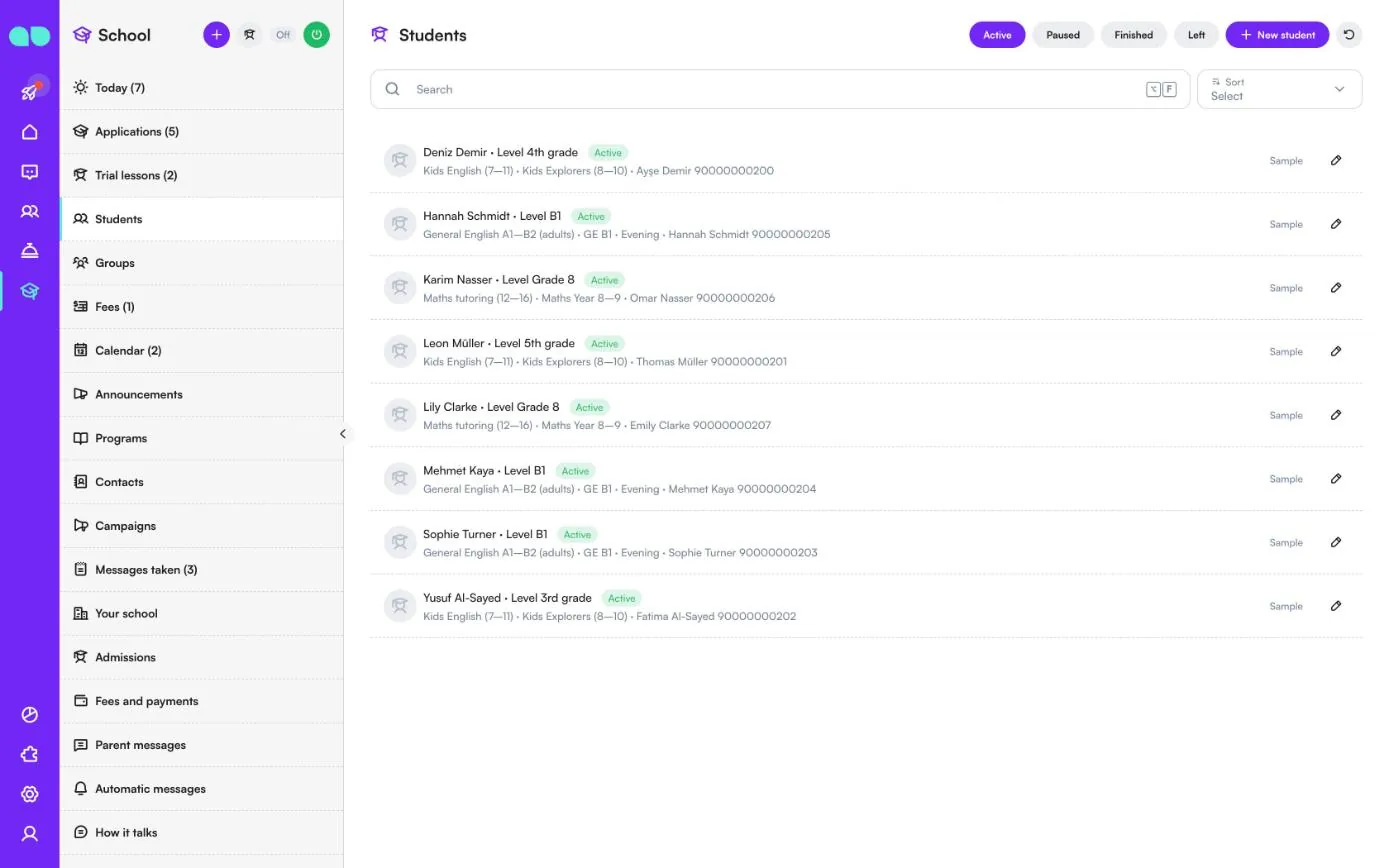1389x868 pixels.
Task: Open Your school in sidebar
Action: pos(201,614)
